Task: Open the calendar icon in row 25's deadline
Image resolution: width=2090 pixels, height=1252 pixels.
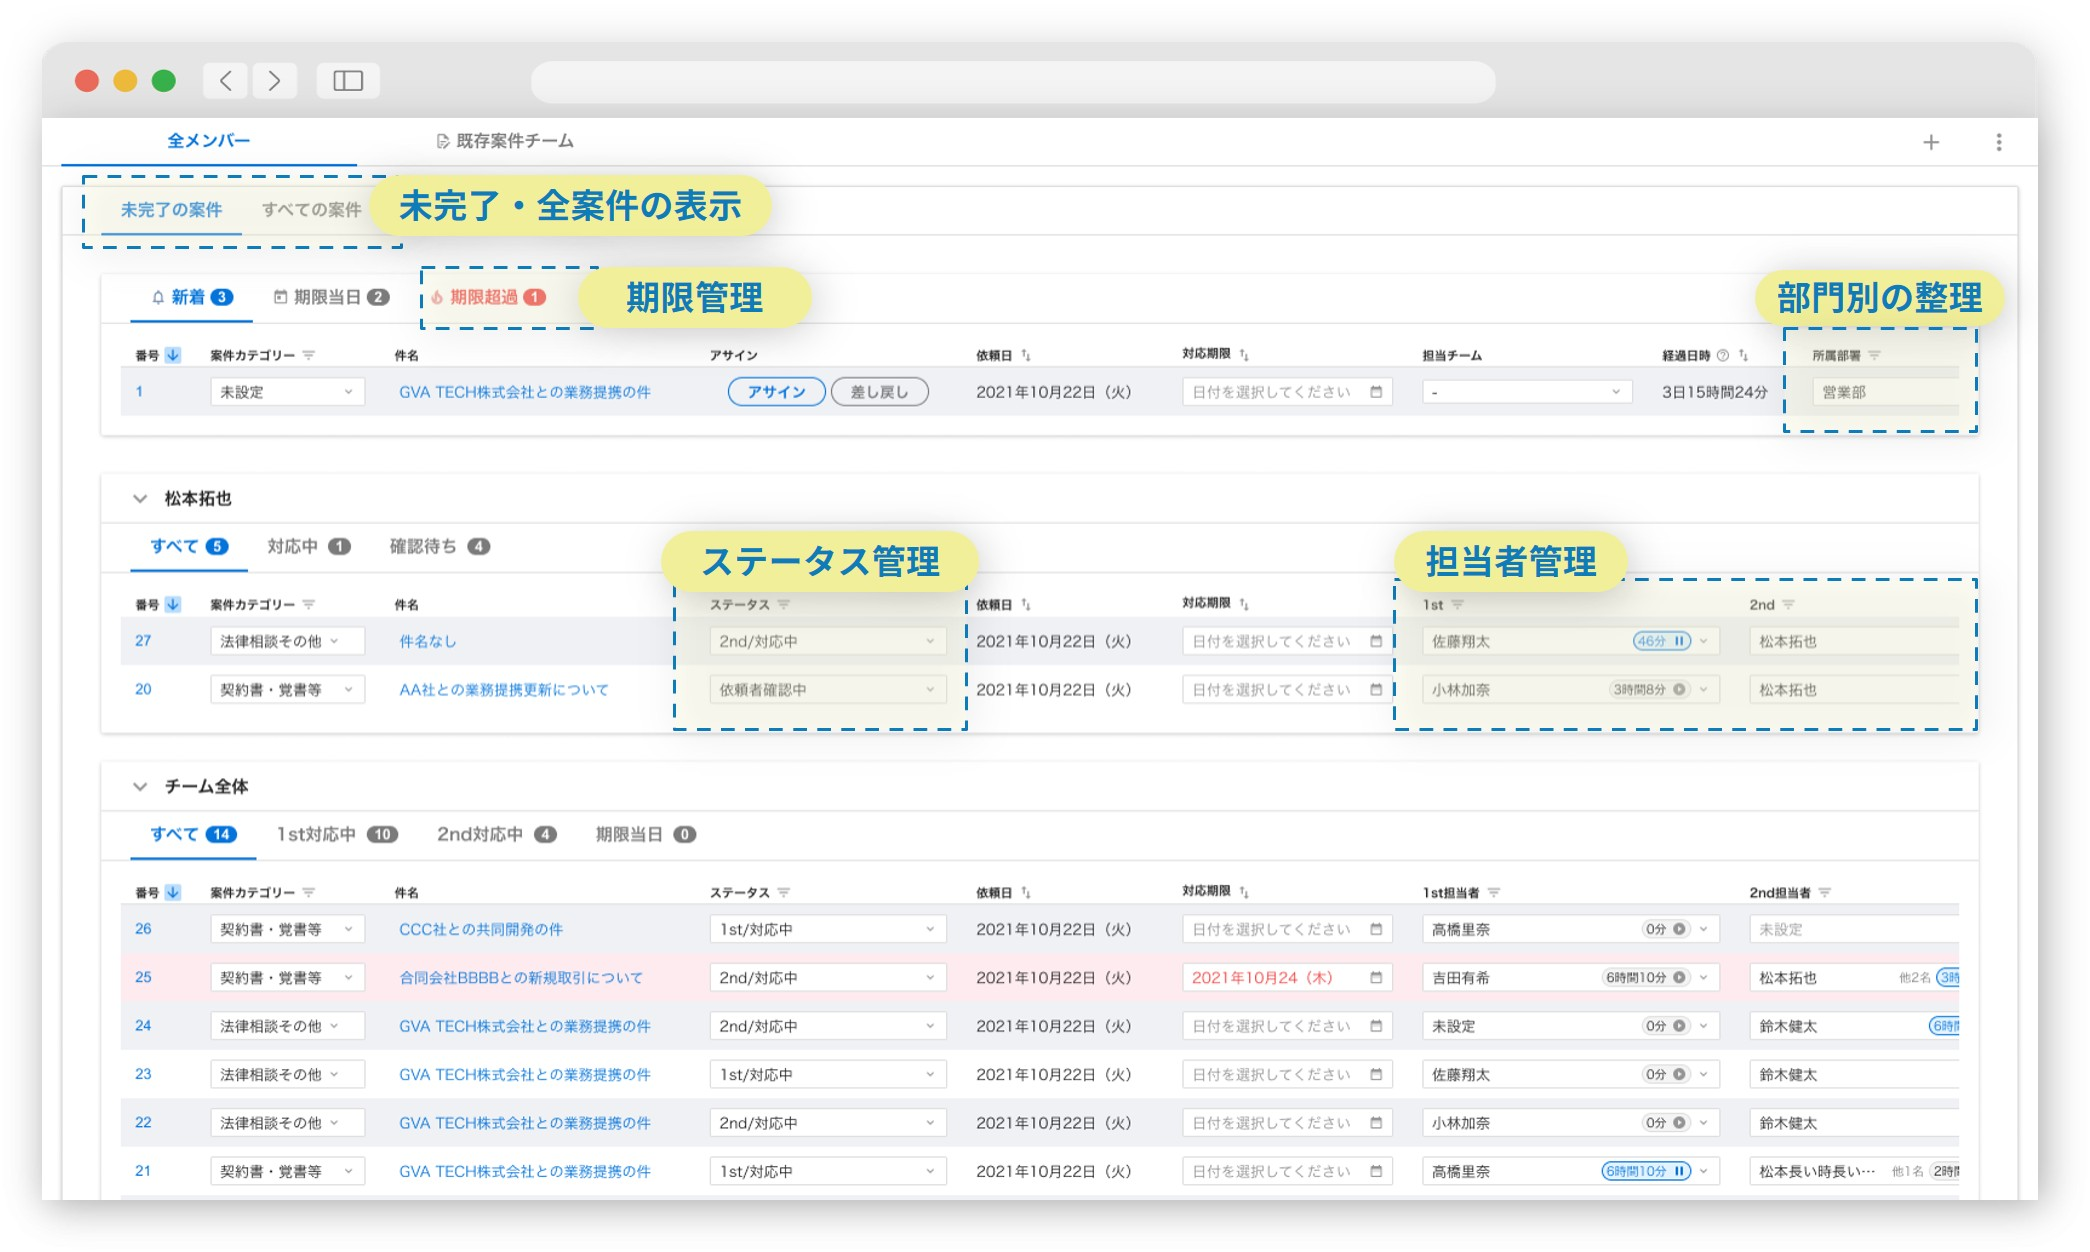Action: coord(1376,977)
